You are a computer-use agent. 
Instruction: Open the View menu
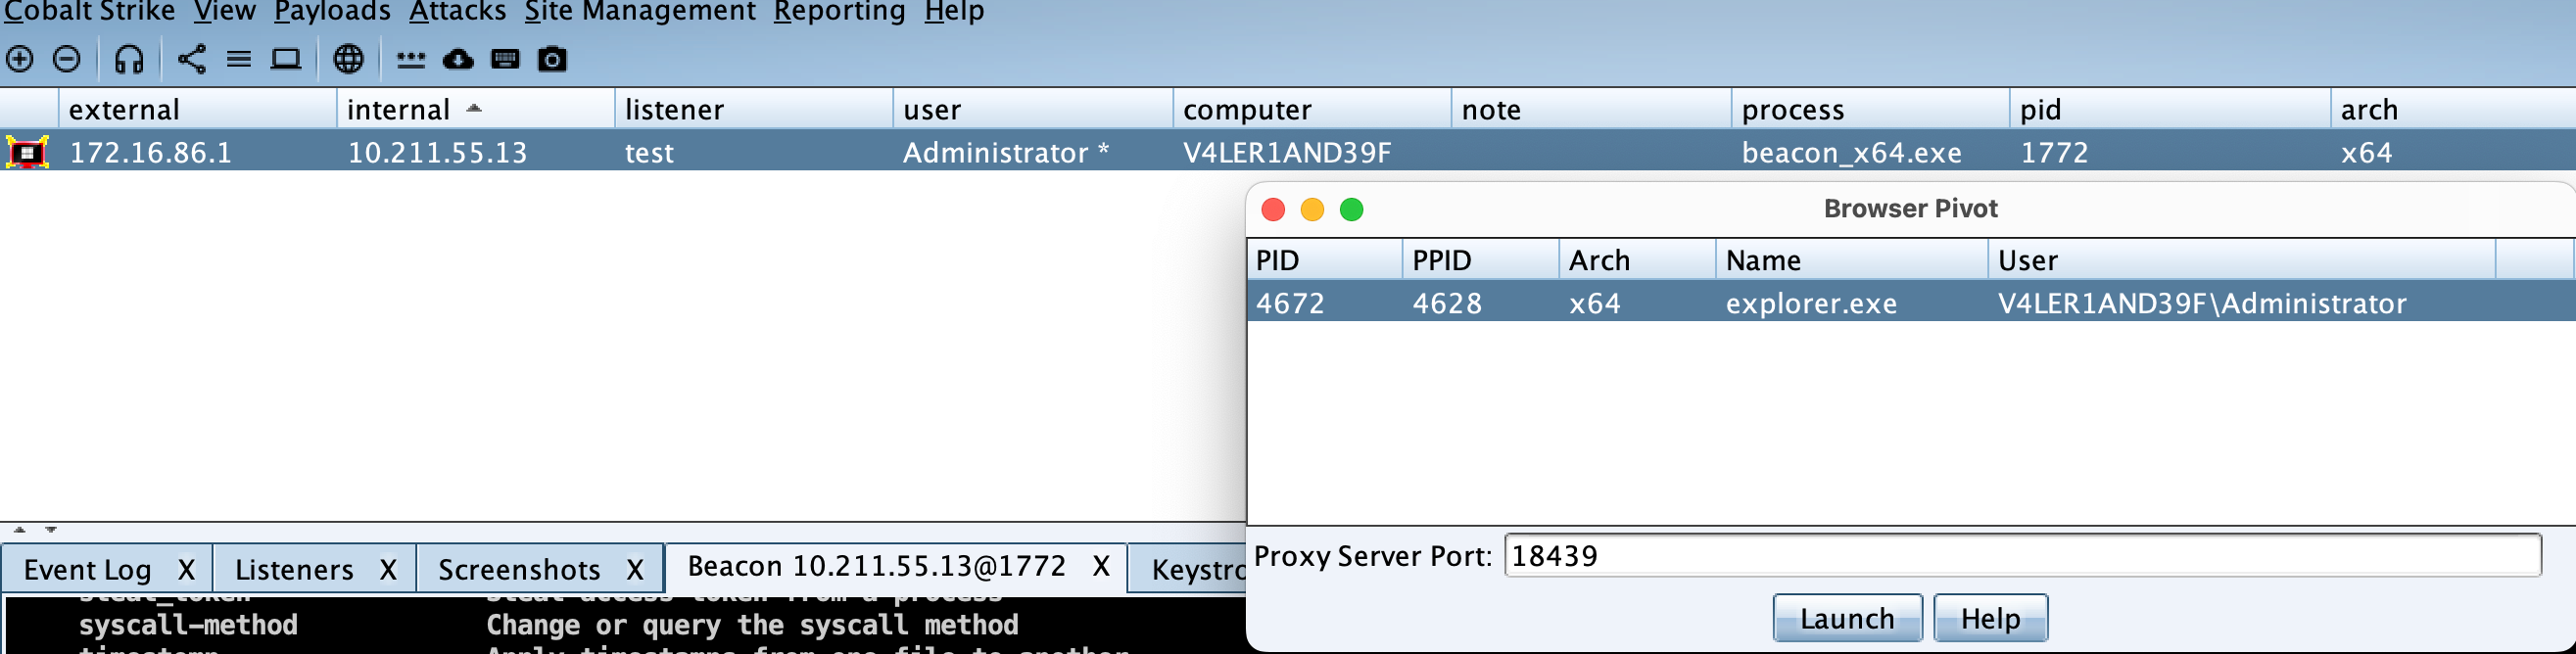[x=225, y=11]
